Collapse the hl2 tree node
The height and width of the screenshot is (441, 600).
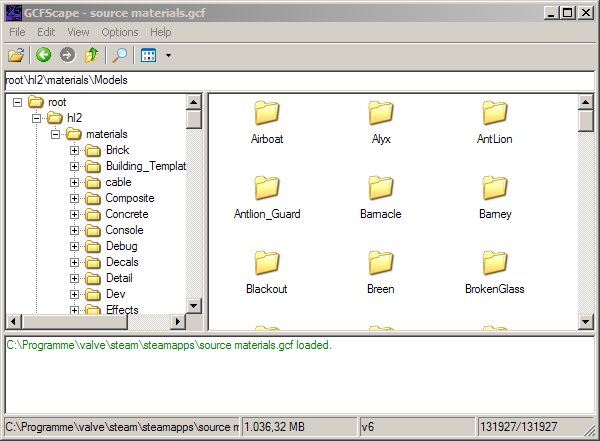tap(36, 118)
